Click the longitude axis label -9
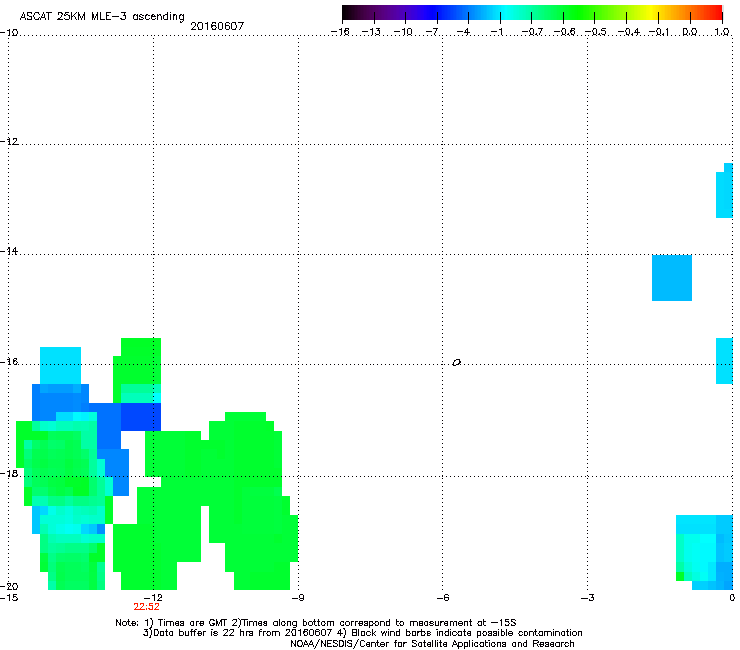Viewport: 740px width, 650px height. click(298, 598)
